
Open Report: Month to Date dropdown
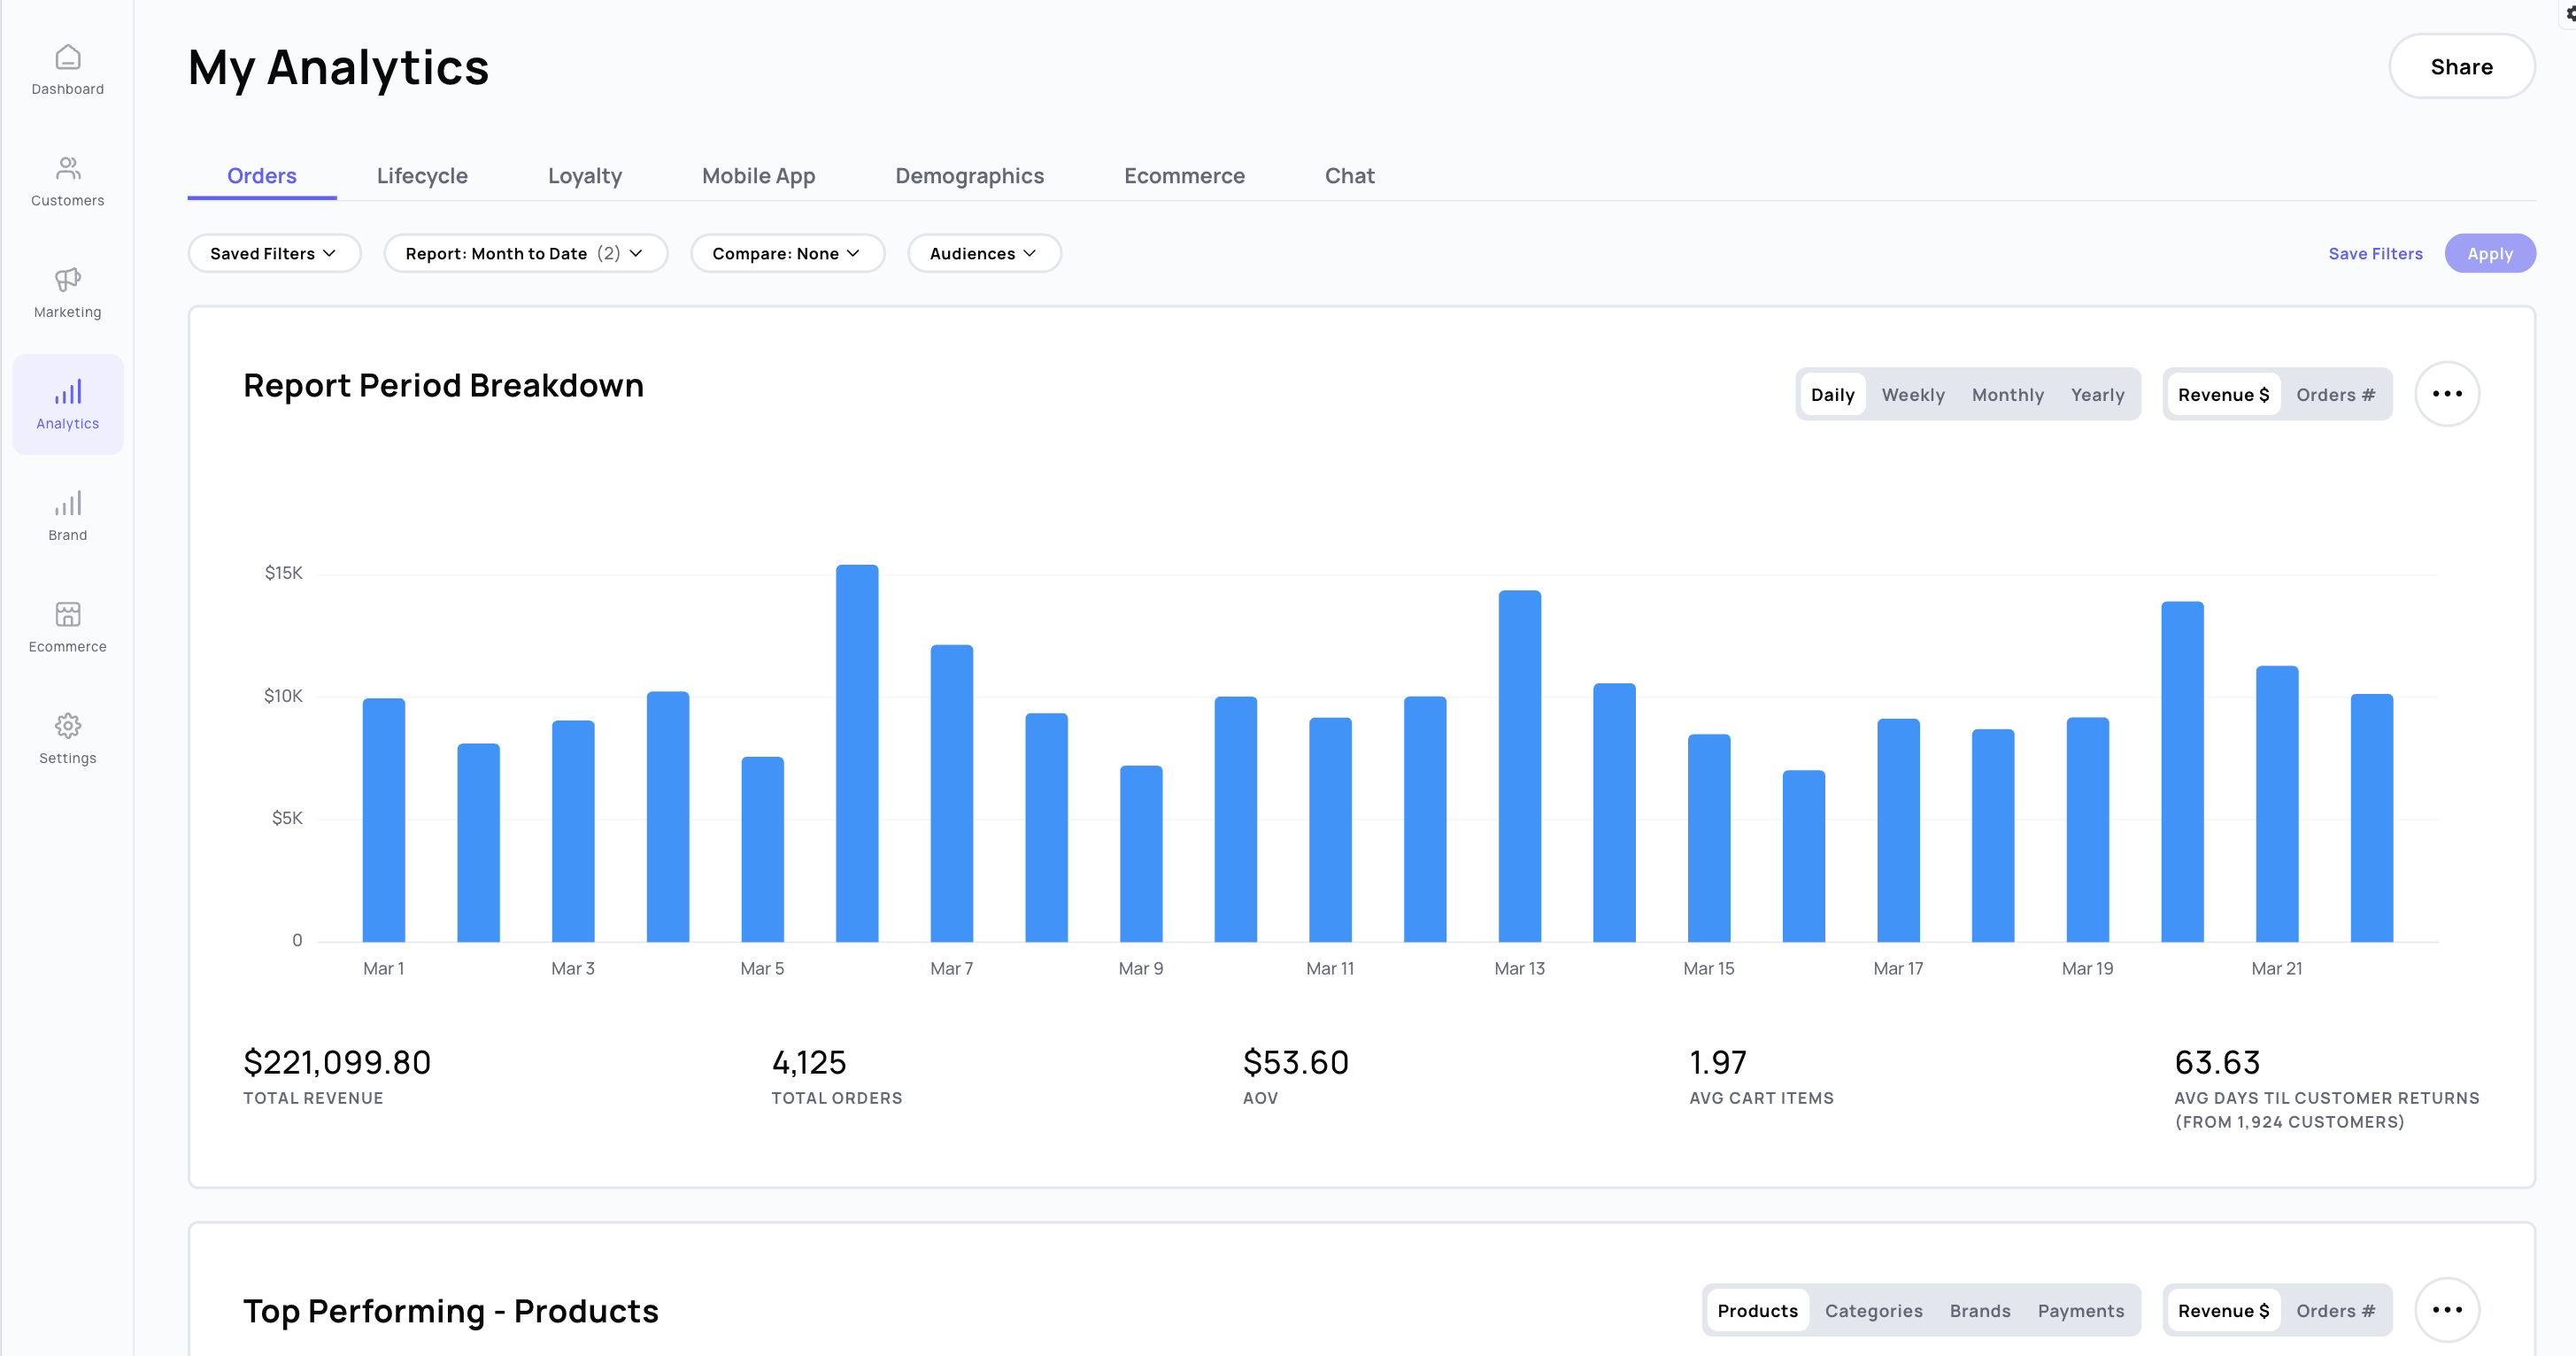point(525,254)
